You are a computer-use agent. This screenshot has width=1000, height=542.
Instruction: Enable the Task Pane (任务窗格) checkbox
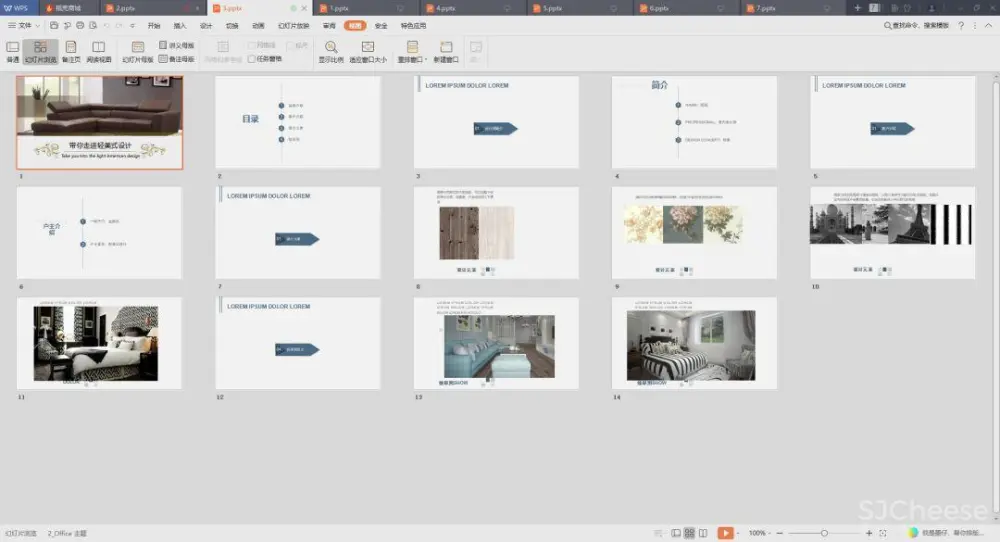(x=252, y=59)
